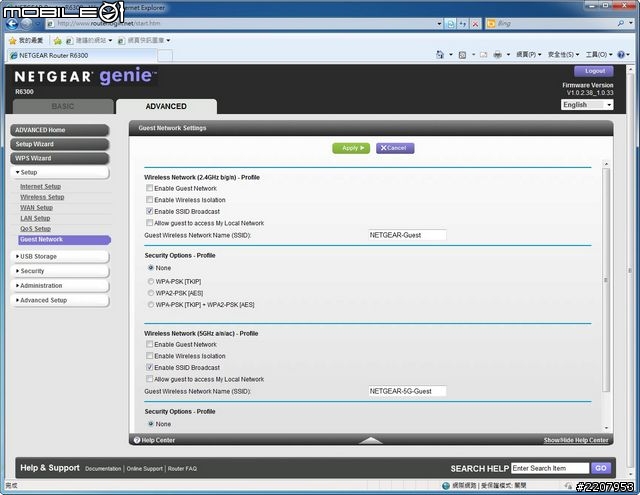Enable Guest Network for 2.4GHz profile

(149, 188)
